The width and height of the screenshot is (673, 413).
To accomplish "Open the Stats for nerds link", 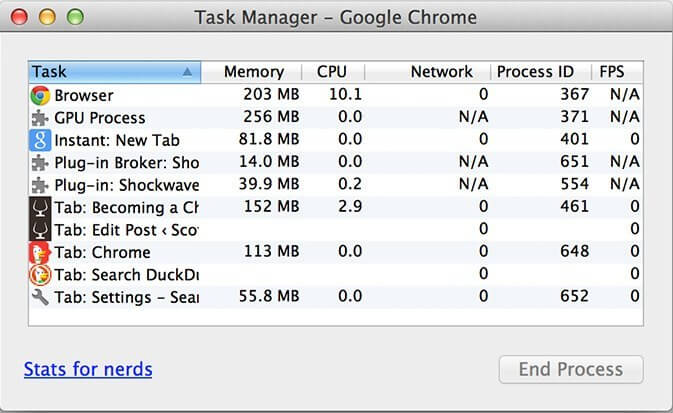I will tap(88, 369).
